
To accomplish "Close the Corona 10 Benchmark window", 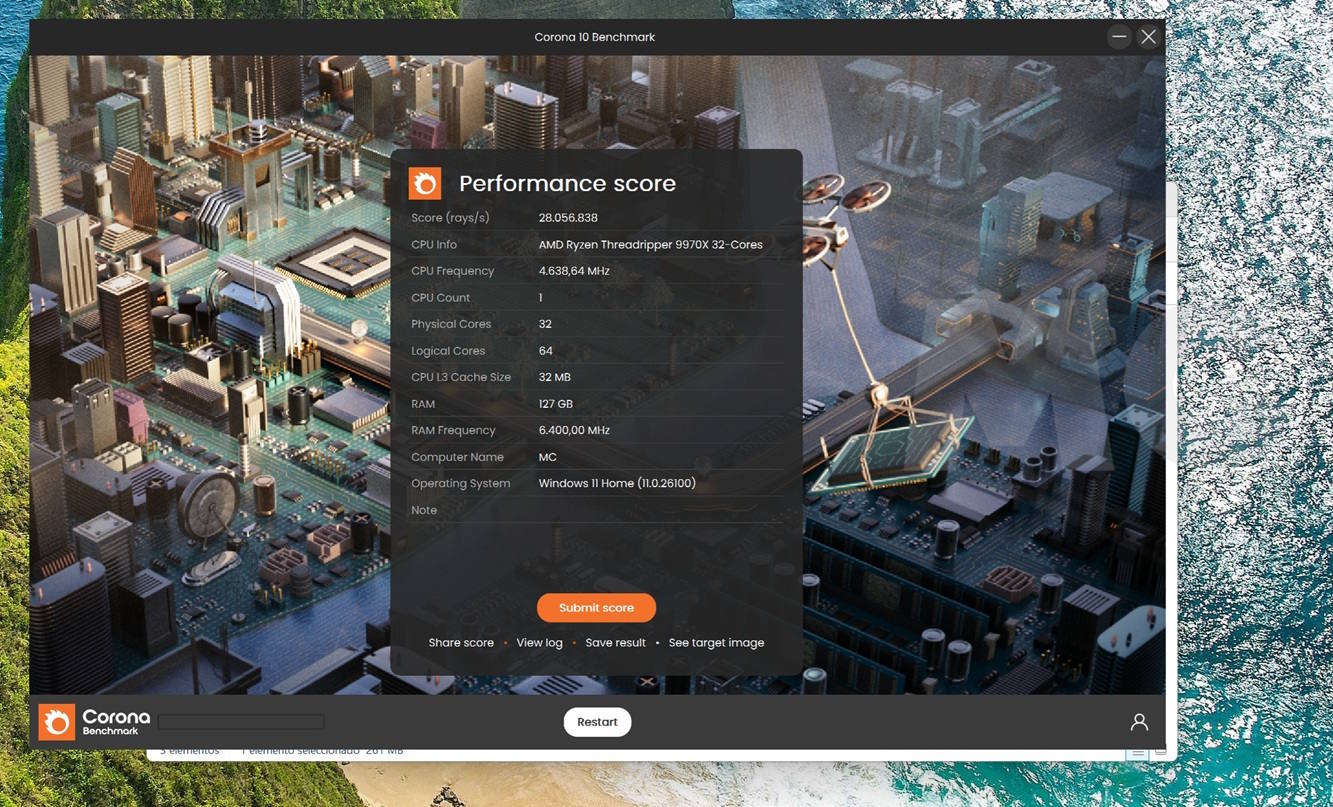I will pos(1148,37).
